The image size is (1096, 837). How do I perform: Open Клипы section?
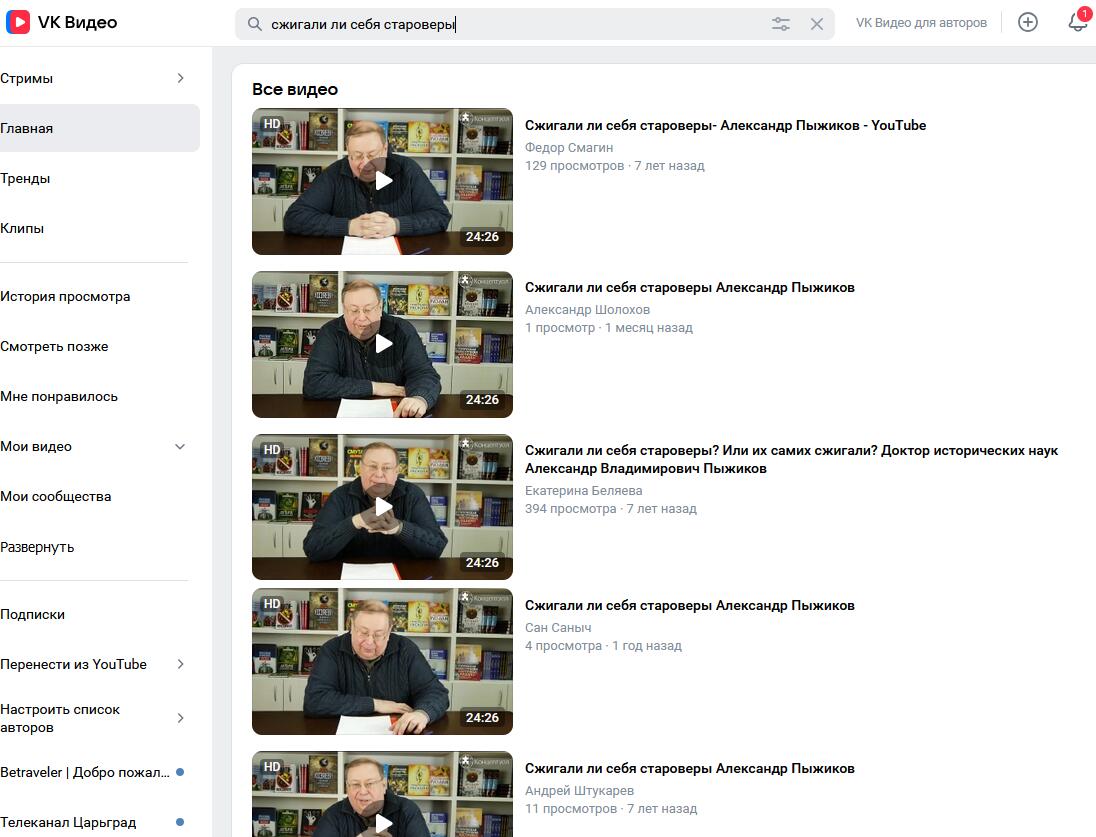22,229
